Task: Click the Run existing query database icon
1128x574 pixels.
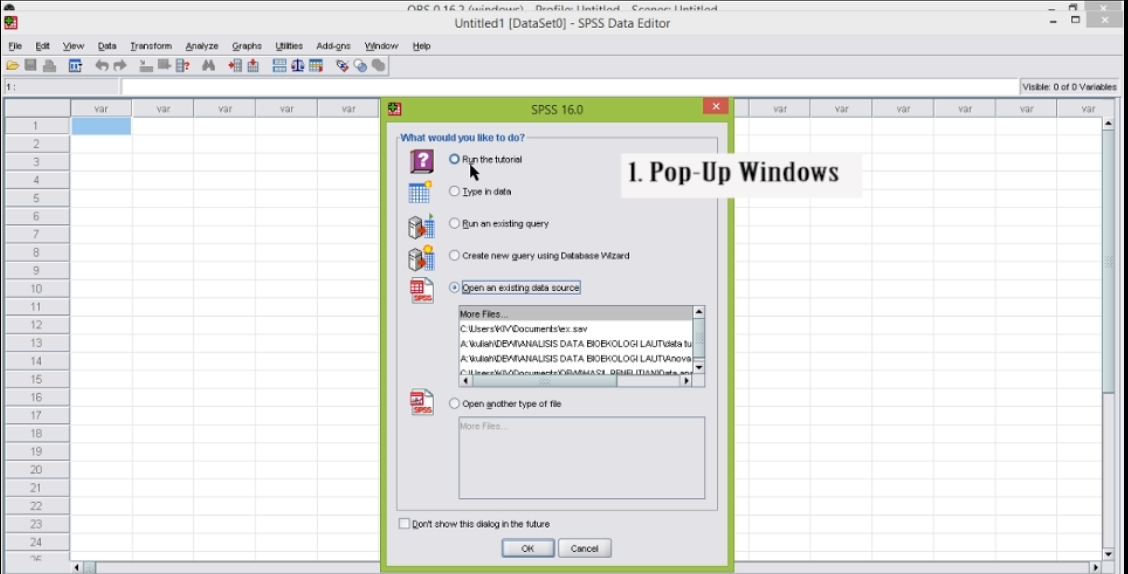Action: tap(422, 226)
